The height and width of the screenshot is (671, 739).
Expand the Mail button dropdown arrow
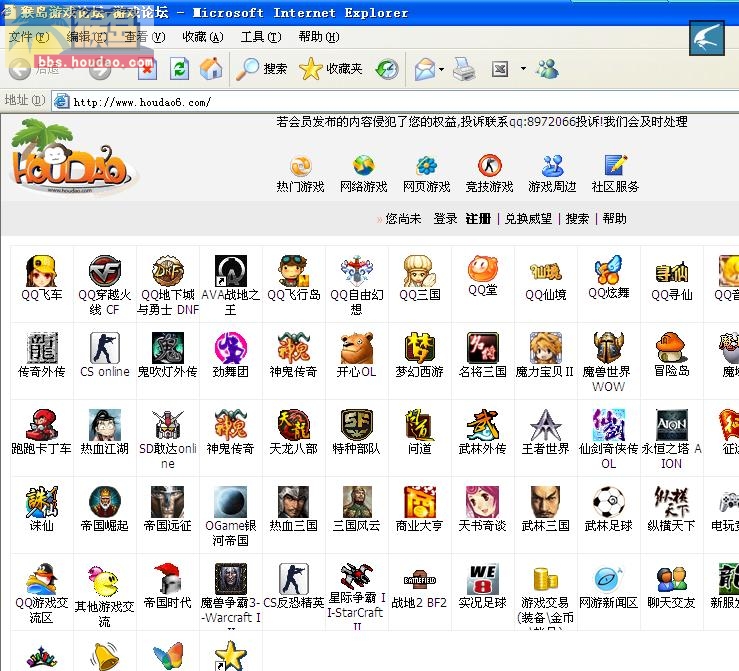(441, 69)
